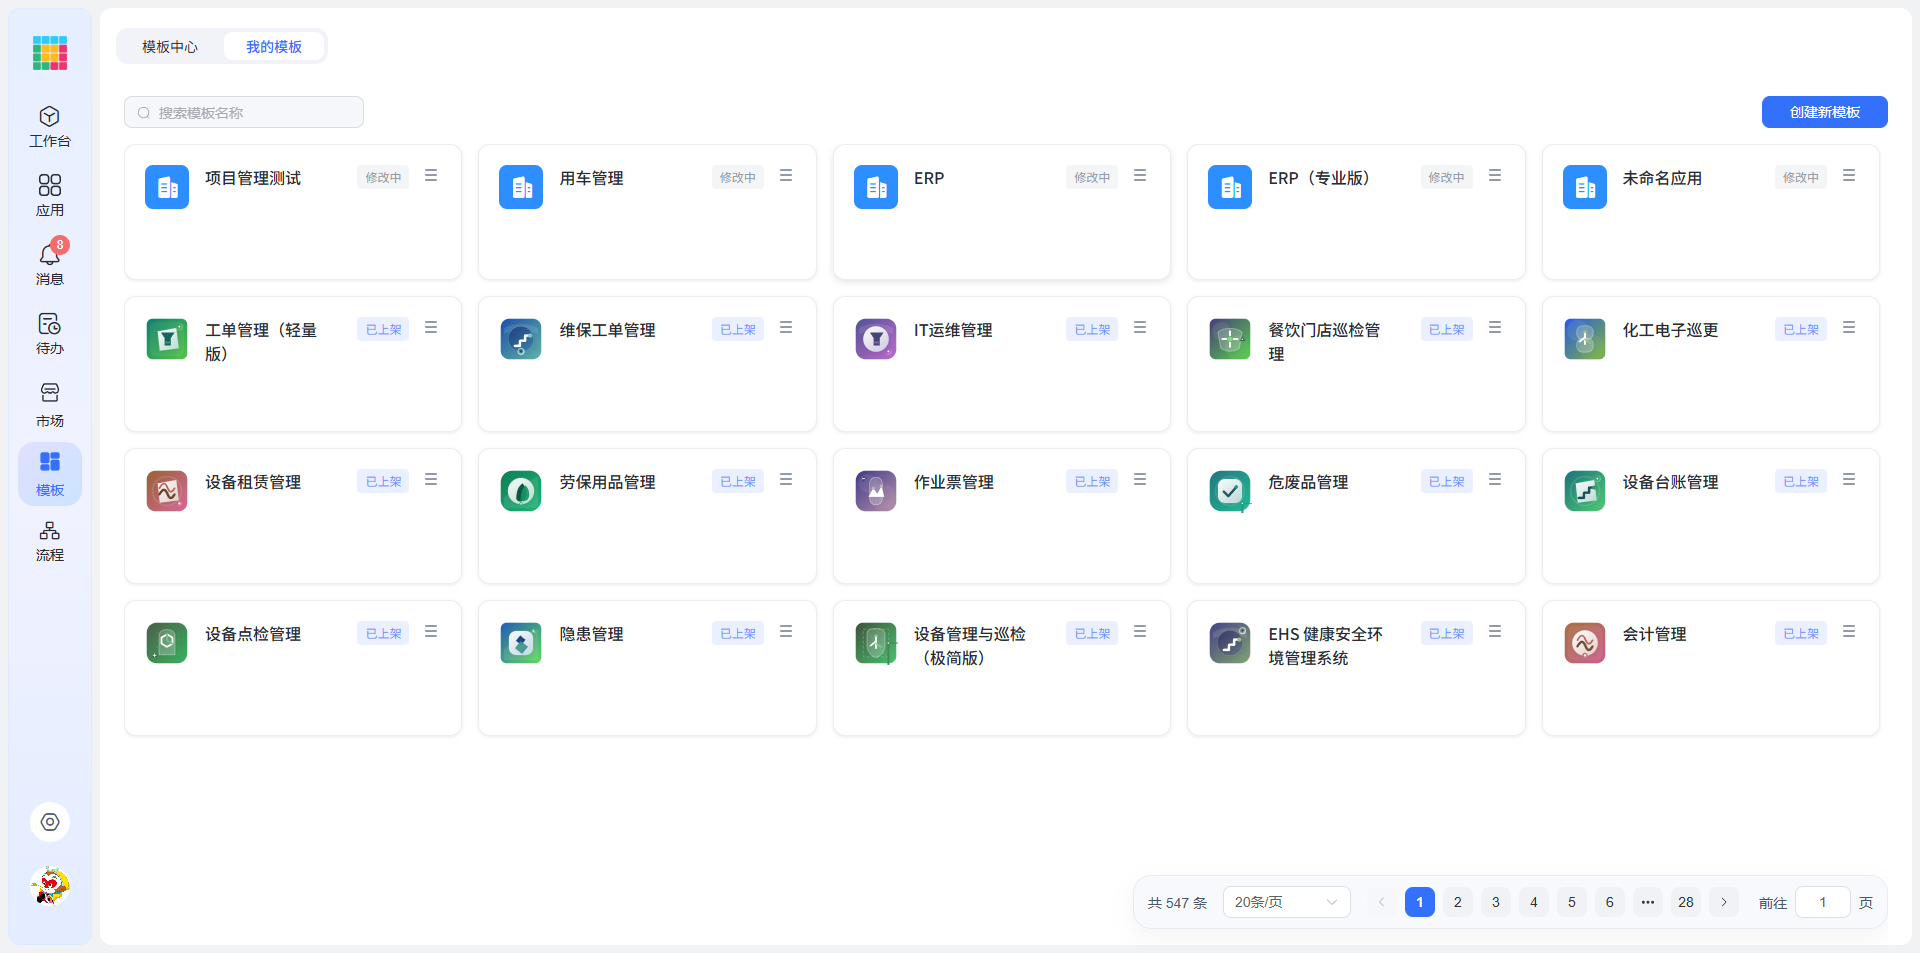This screenshot has height=953, width=1920.
Task: Click the 前往 page number input
Action: click(1822, 902)
